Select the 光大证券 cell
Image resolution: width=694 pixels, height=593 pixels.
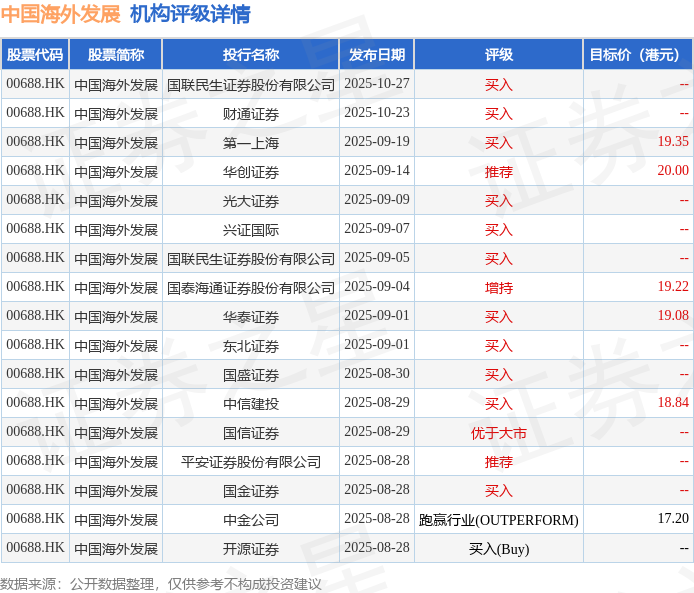[251, 200]
